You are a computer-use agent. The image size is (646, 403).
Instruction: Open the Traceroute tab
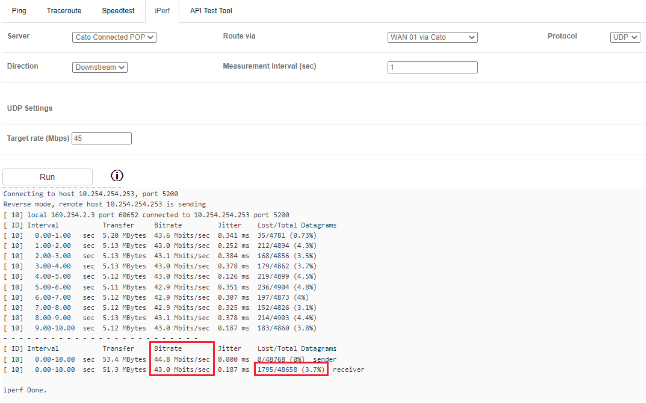[x=66, y=8]
